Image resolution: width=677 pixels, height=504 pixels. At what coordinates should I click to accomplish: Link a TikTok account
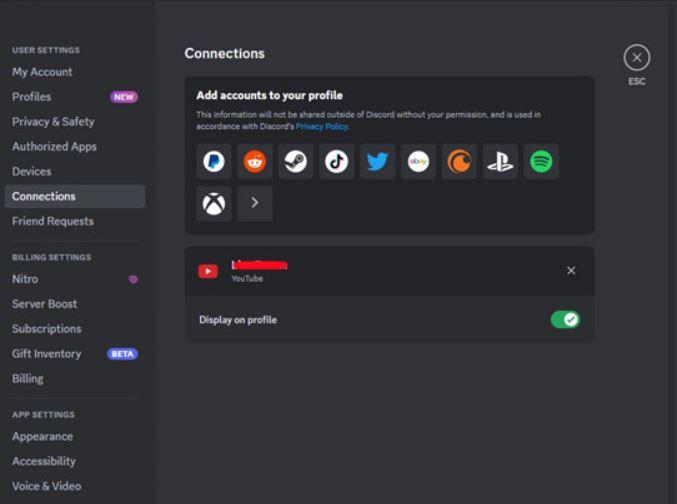[336, 162]
